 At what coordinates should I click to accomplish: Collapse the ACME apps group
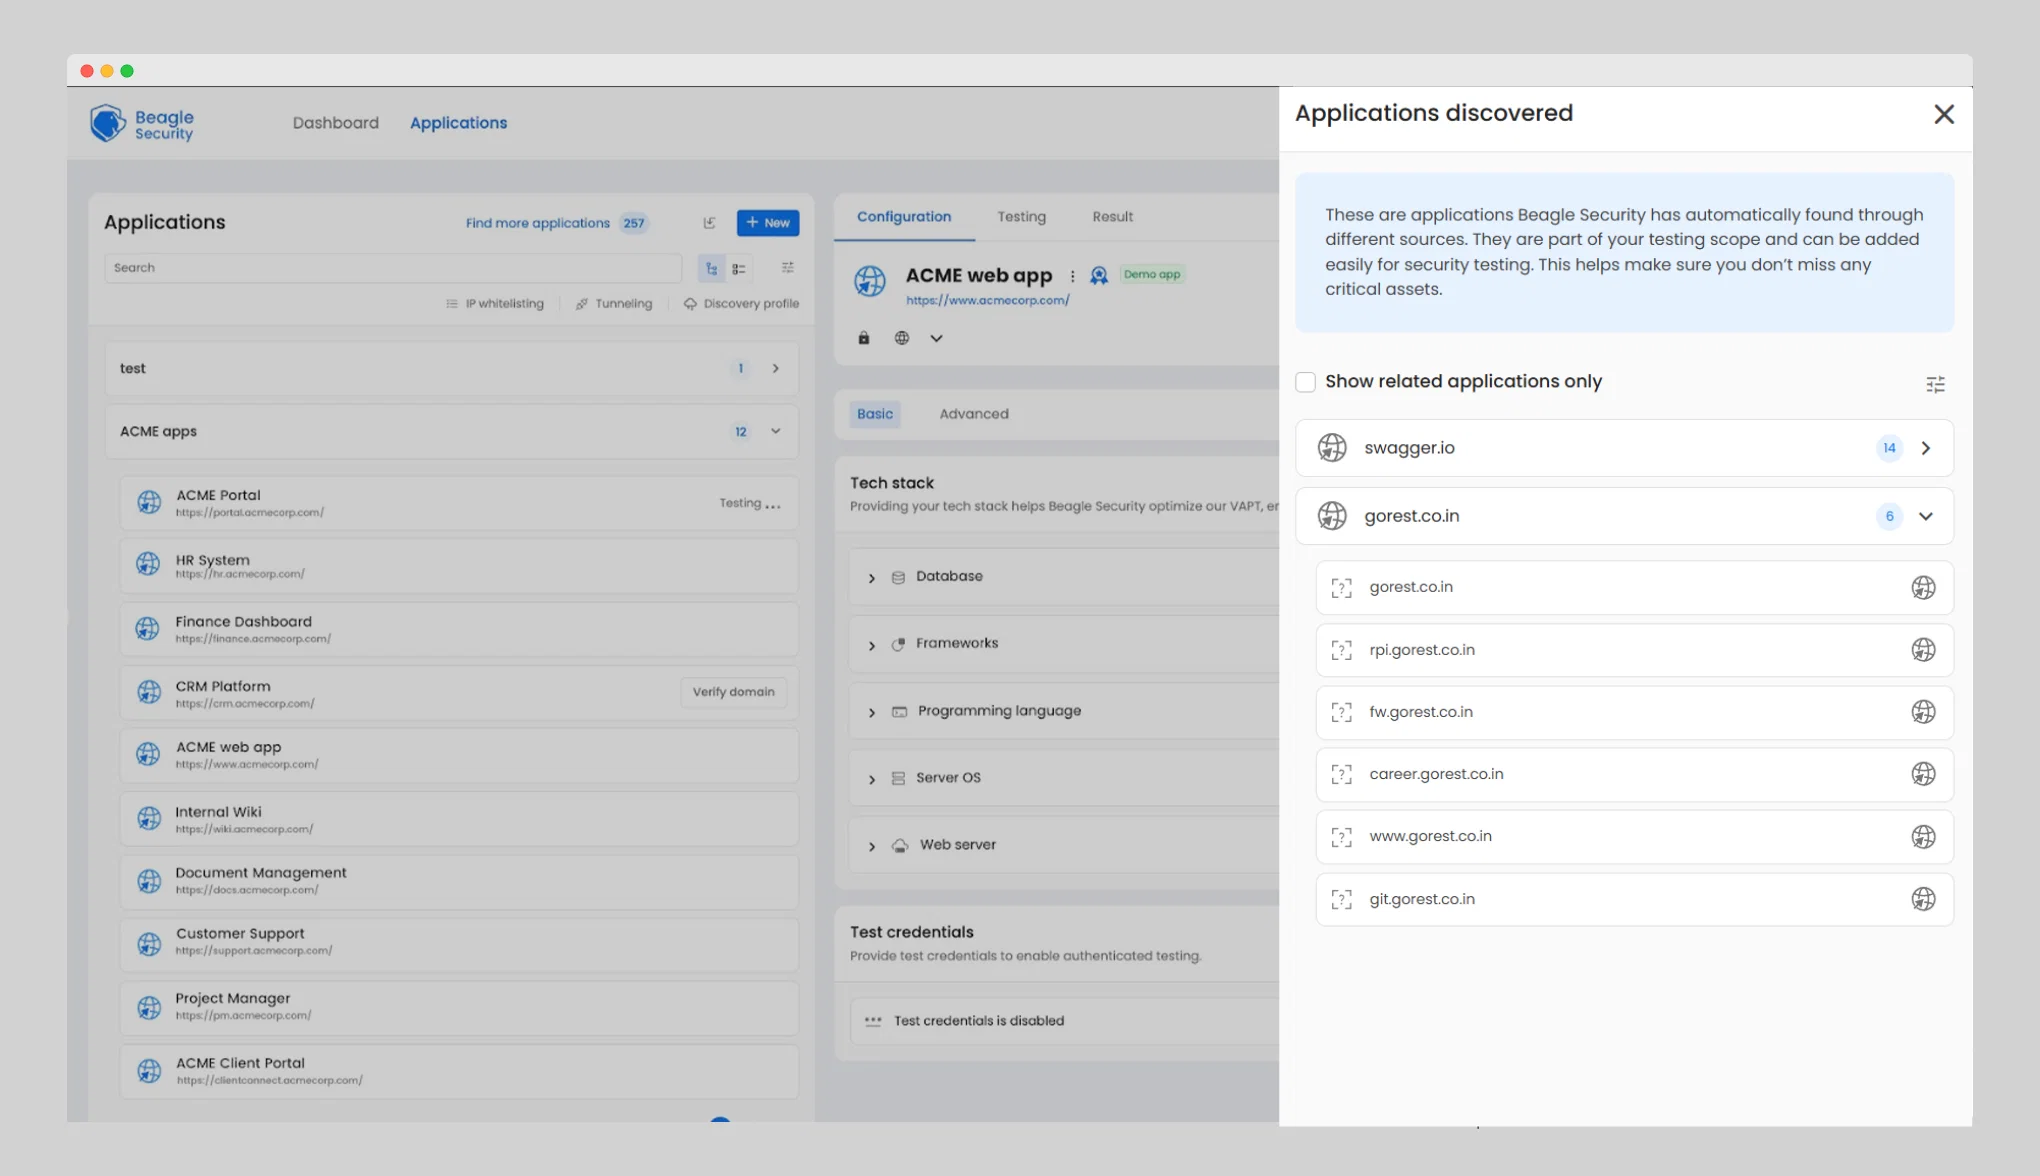[x=775, y=432]
